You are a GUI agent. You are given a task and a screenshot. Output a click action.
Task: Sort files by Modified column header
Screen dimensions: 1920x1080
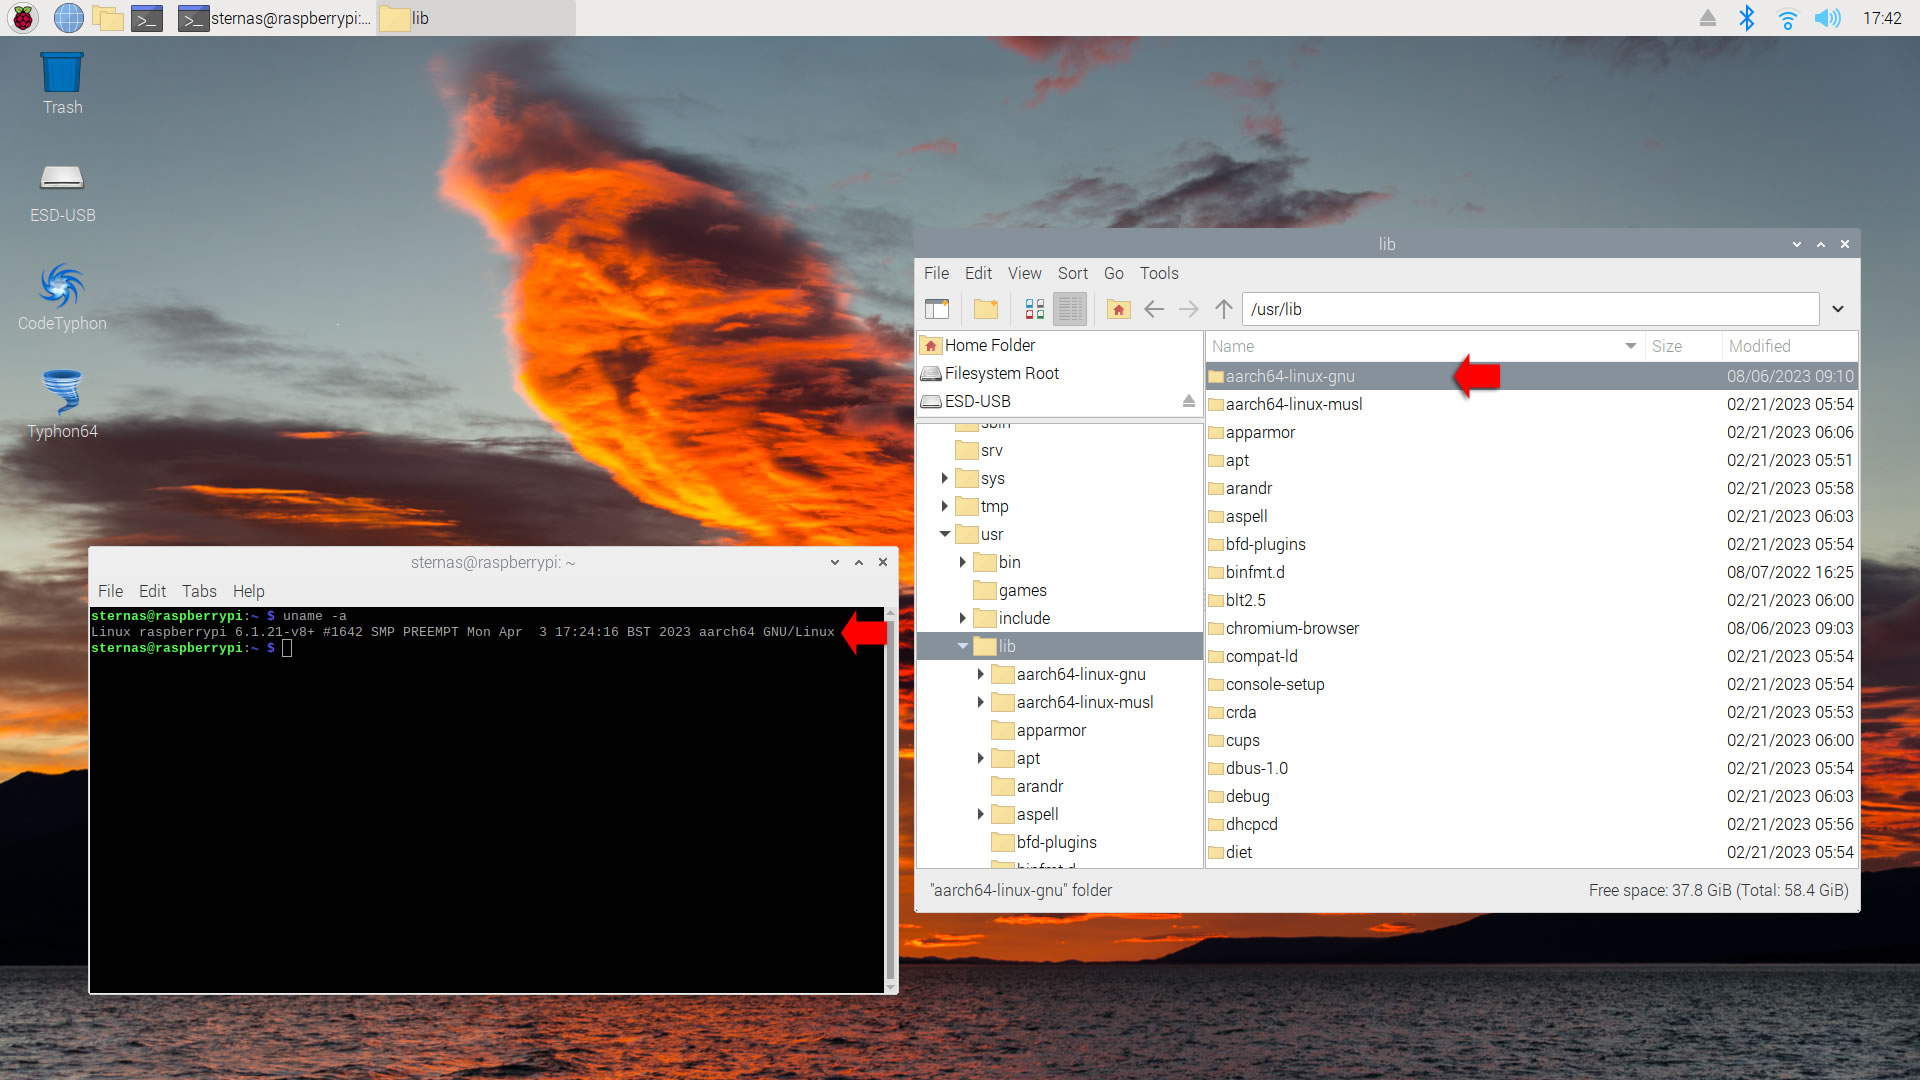pos(1789,346)
